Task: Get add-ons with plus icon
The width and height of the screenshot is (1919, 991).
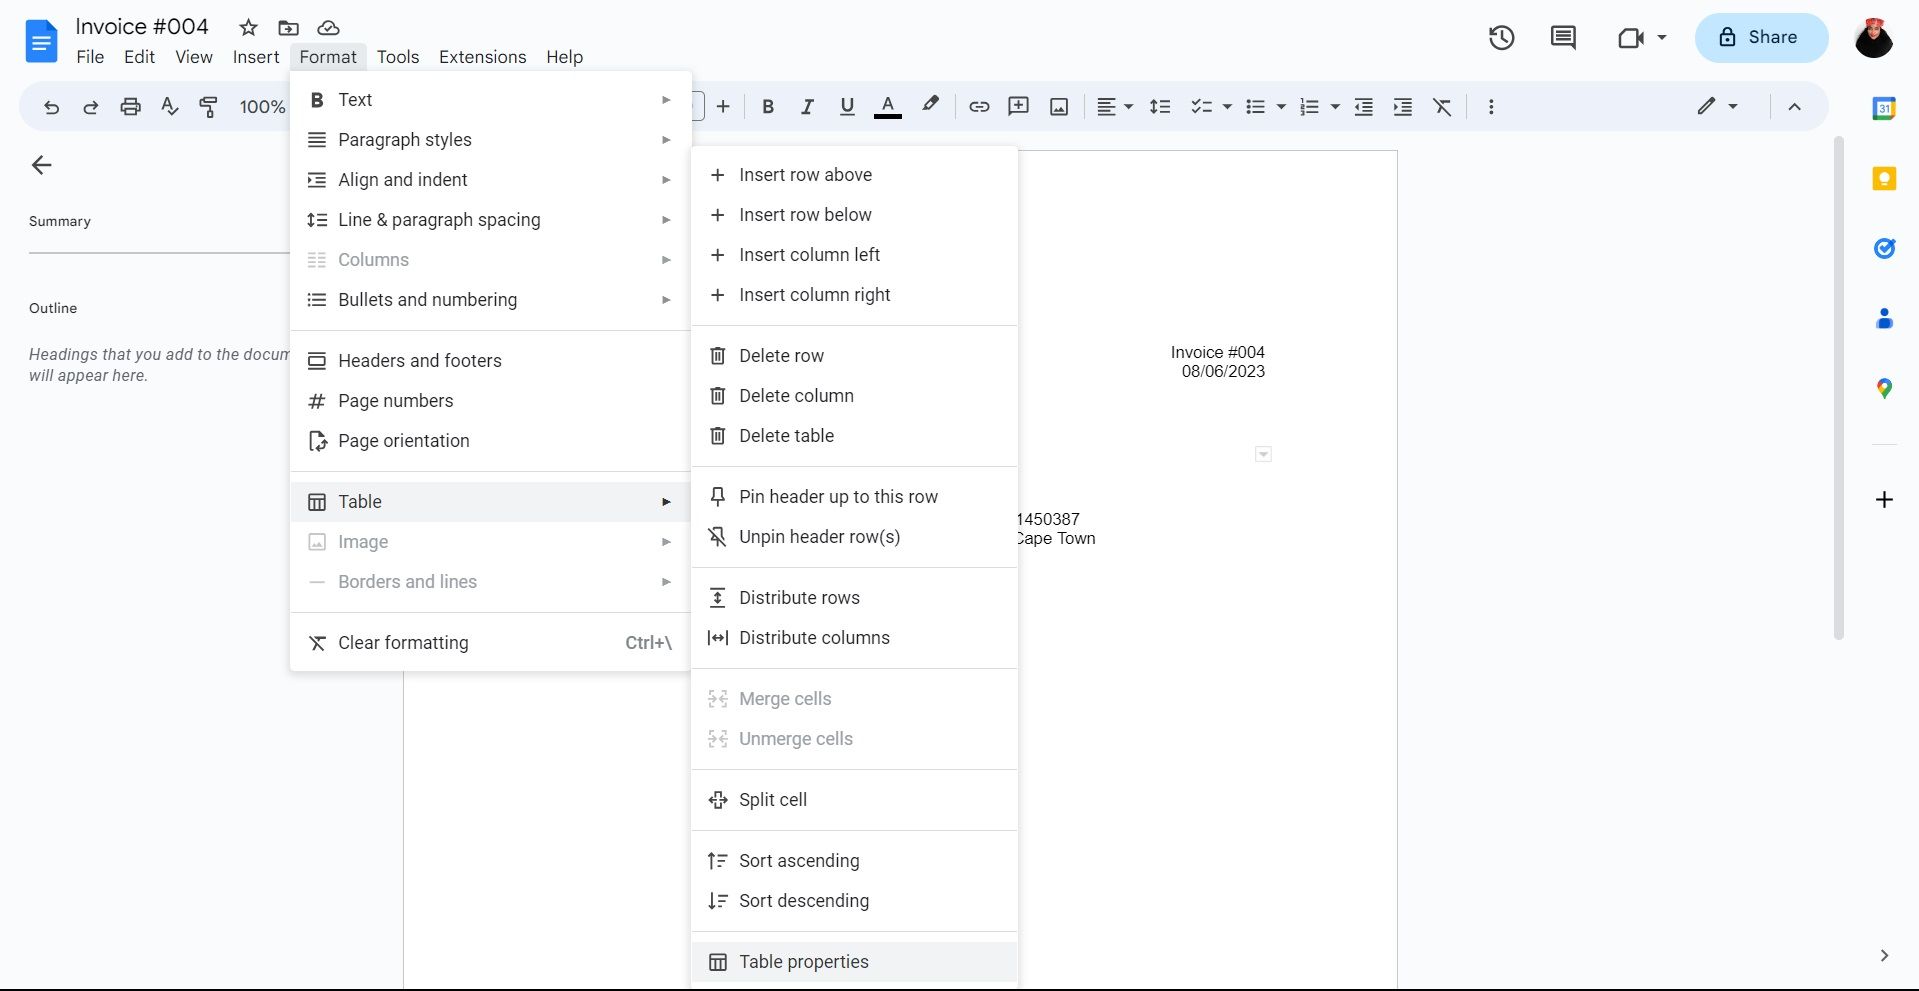Action: click(x=1884, y=499)
